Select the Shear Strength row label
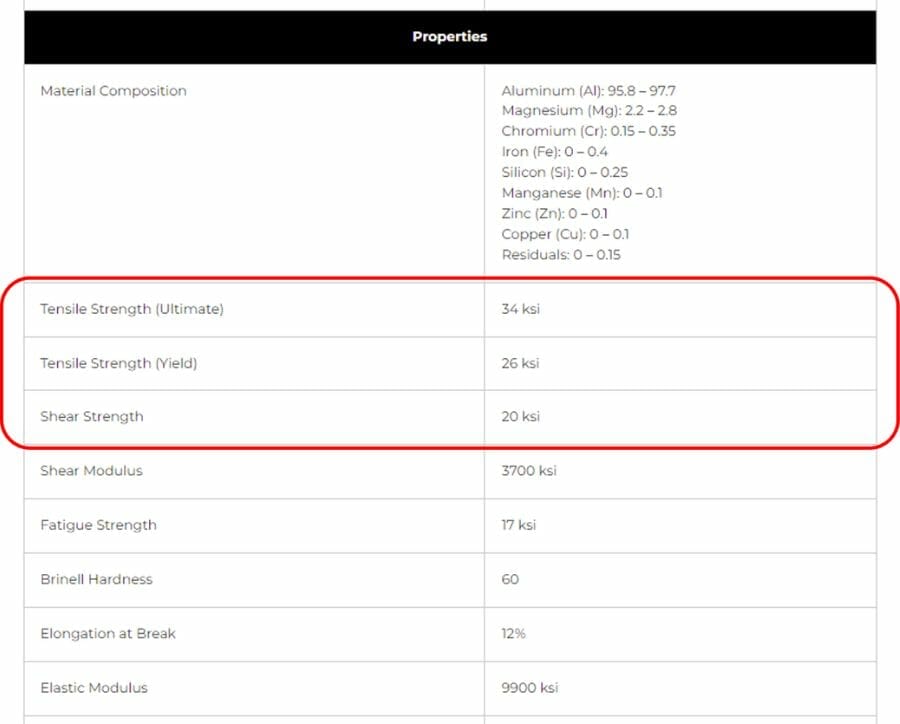 click(92, 417)
